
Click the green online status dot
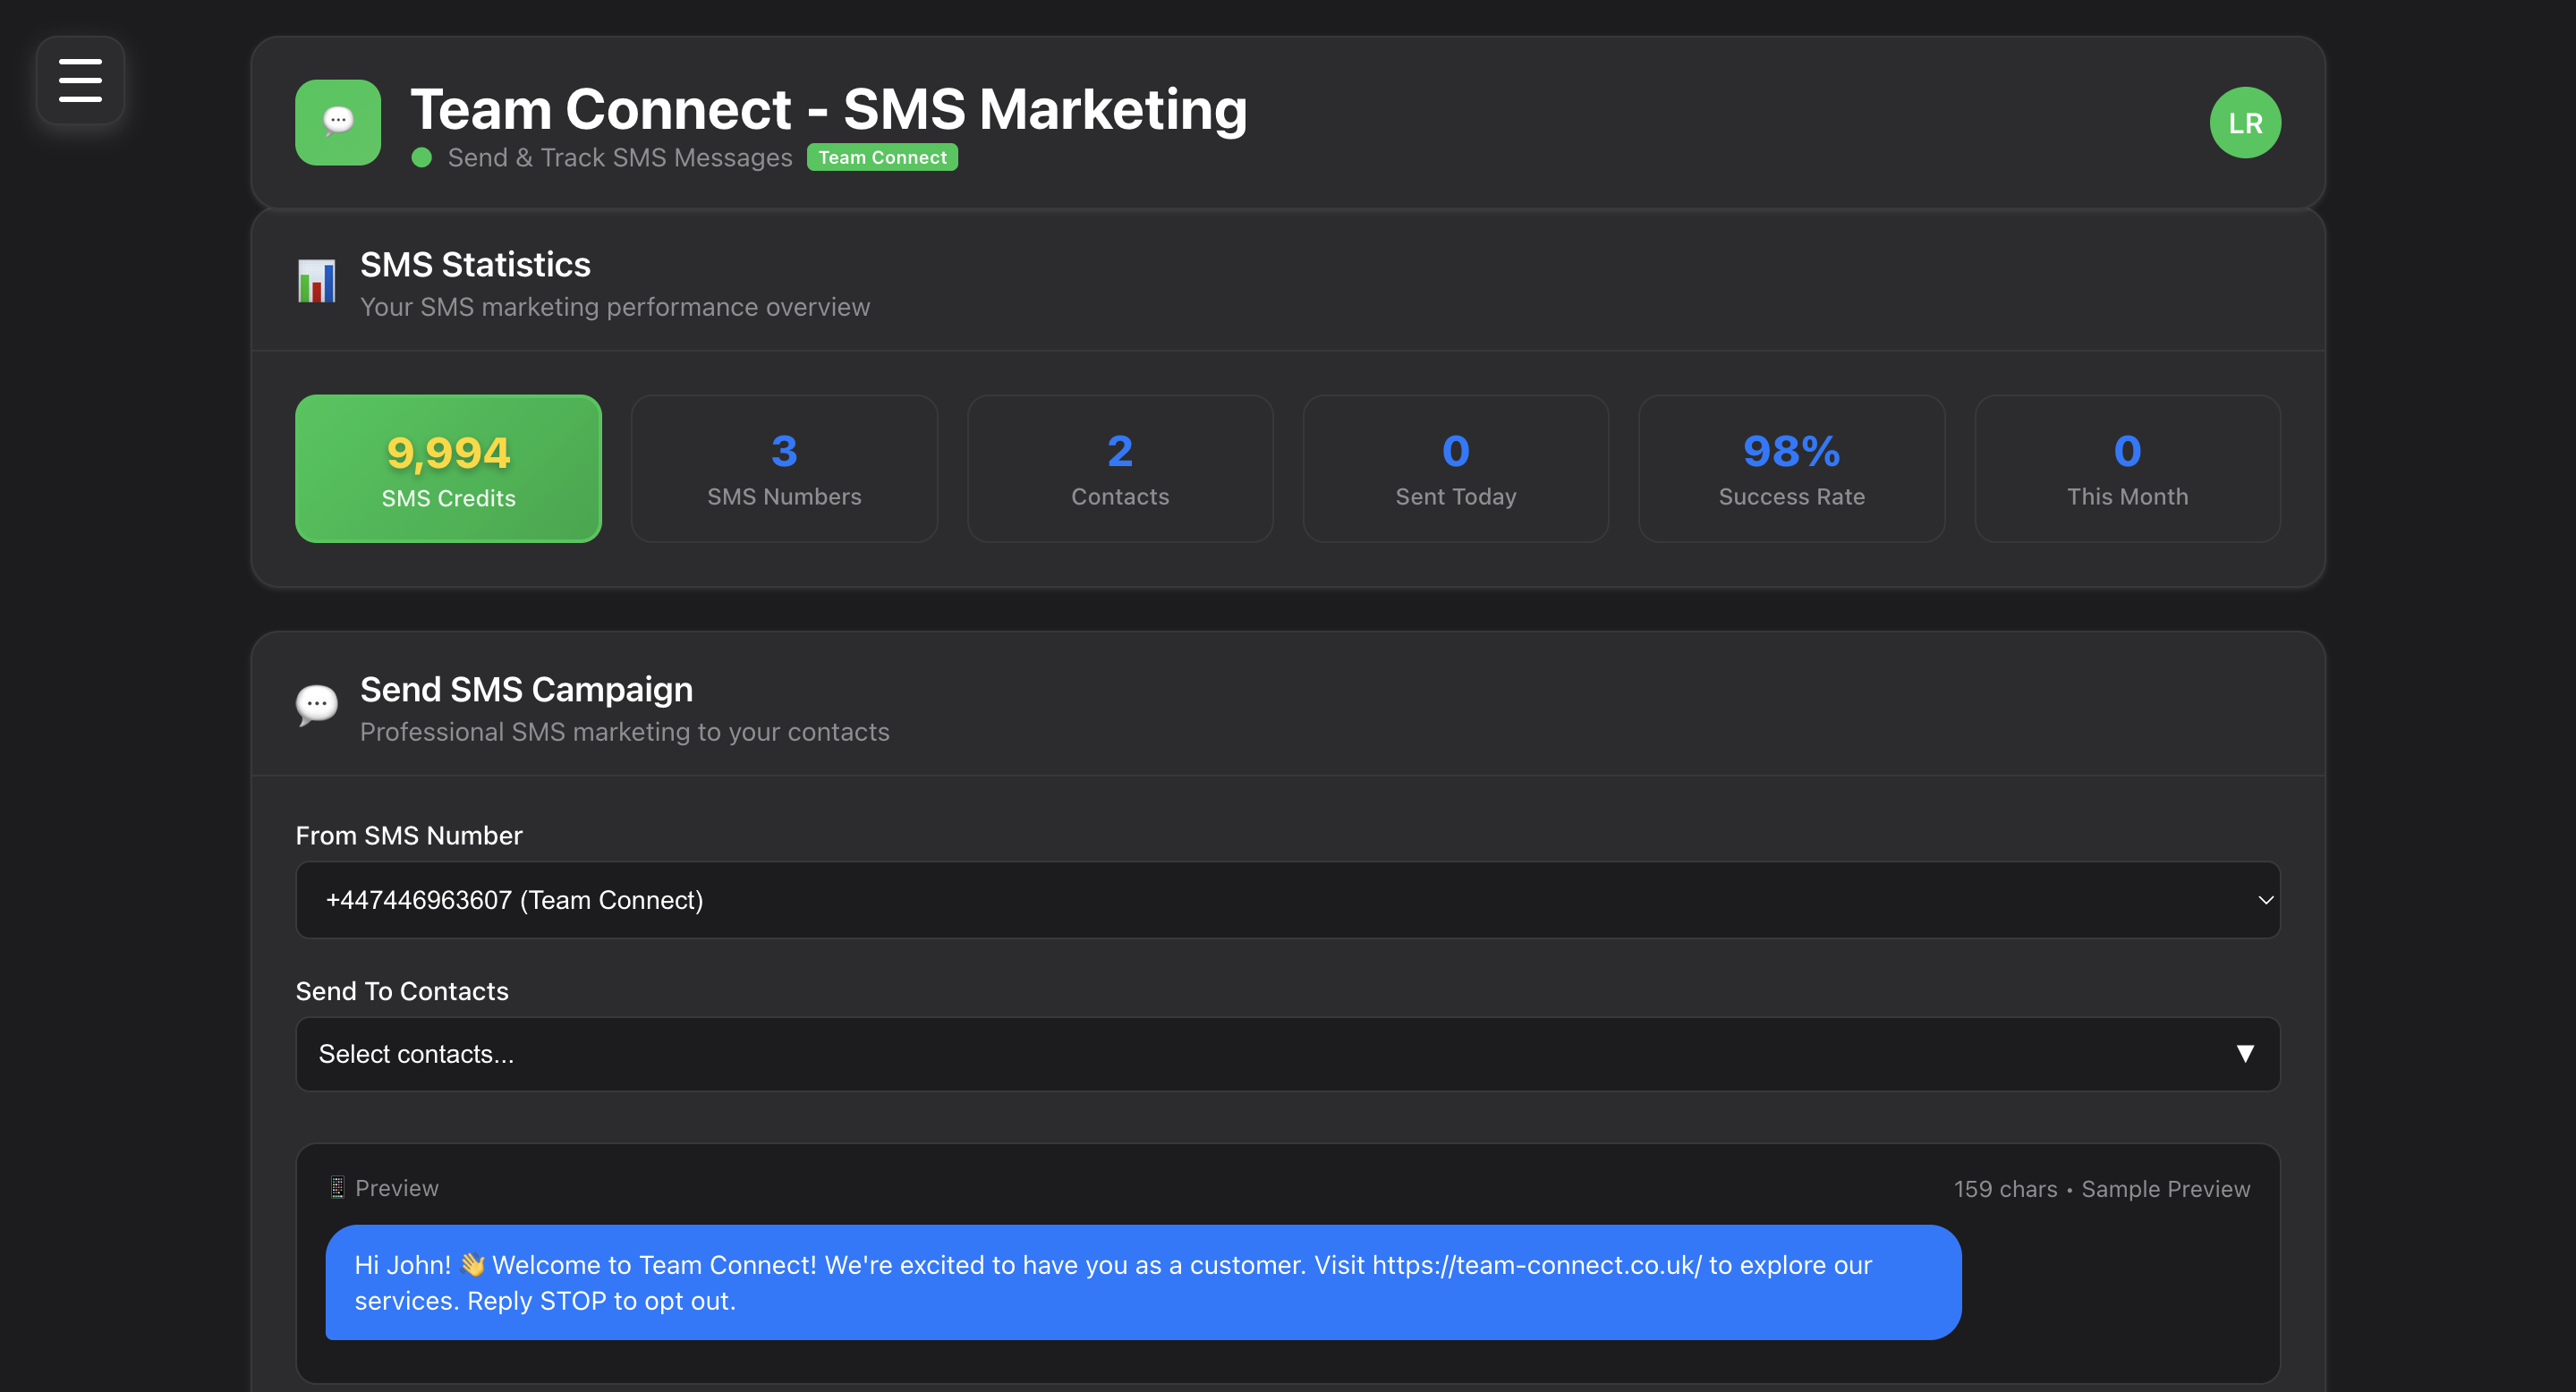pyautogui.click(x=422, y=157)
